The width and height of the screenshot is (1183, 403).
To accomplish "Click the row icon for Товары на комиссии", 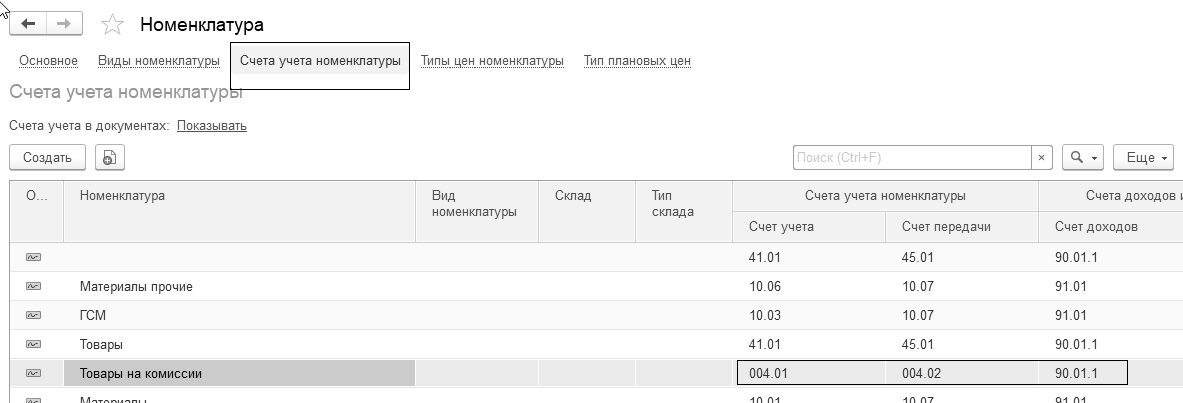I will (34, 374).
